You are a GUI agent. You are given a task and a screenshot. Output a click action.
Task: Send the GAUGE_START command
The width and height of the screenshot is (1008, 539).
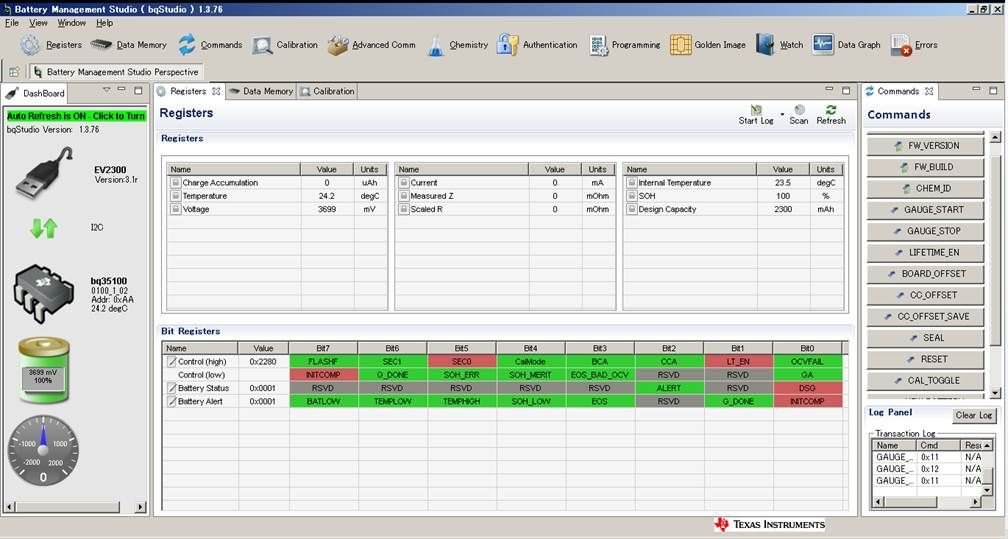(925, 210)
